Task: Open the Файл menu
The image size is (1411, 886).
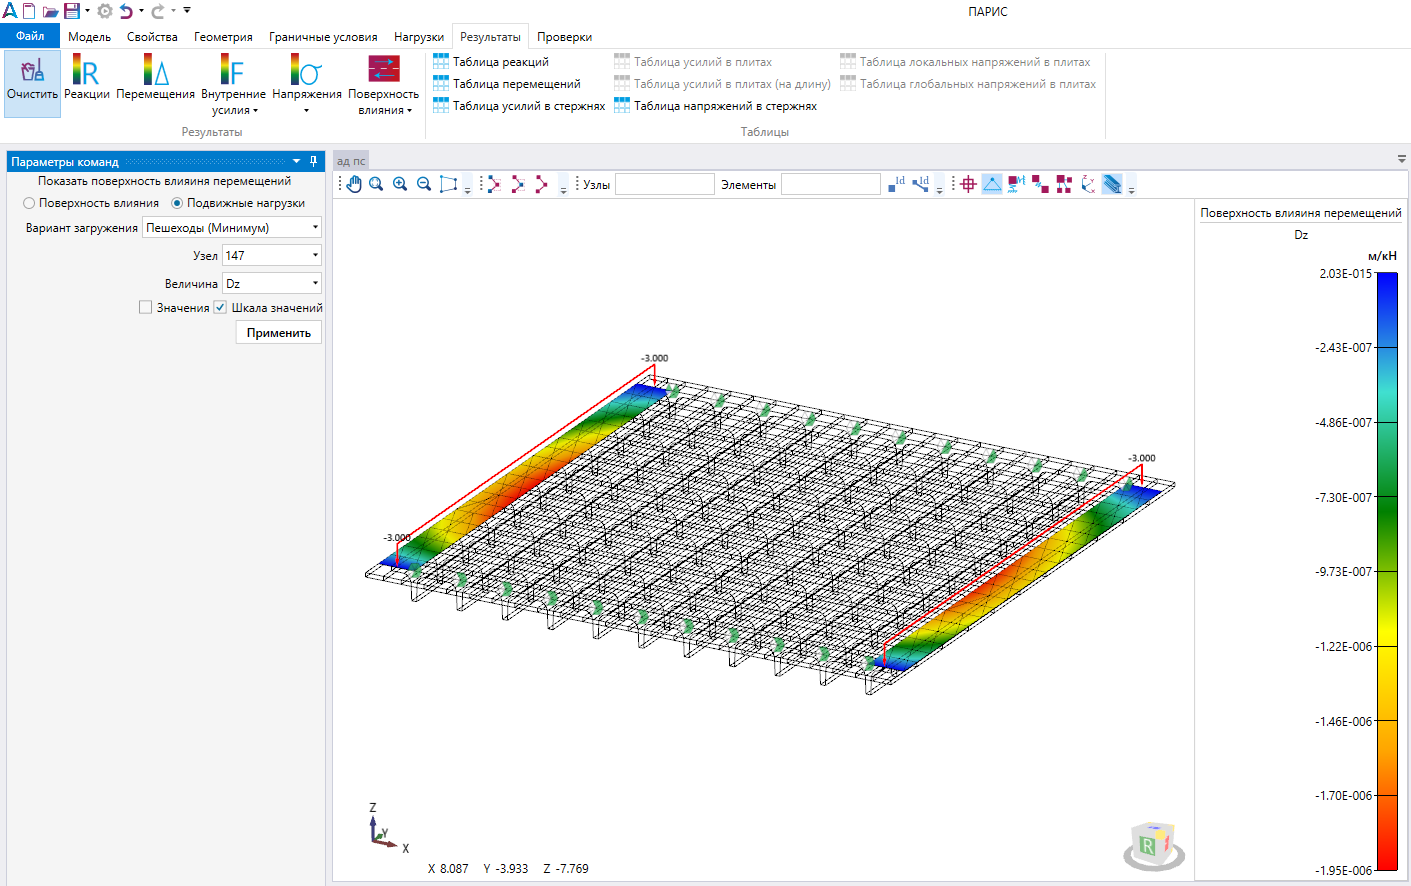Action: coord(30,36)
